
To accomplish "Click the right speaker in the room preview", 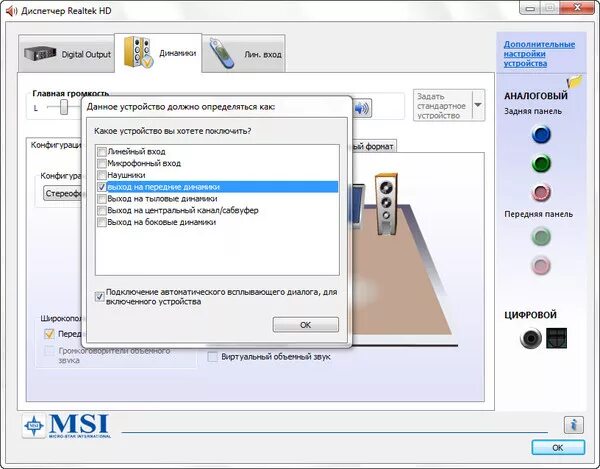I will click(x=386, y=204).
